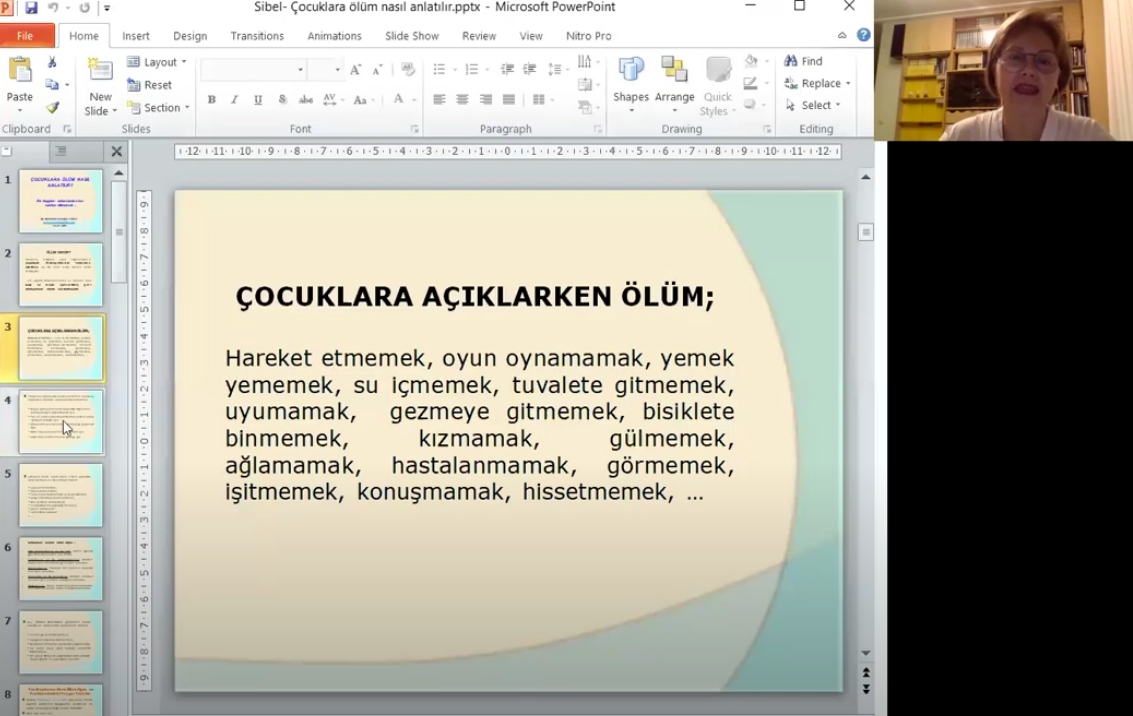The height and width of the screenshot is (716, 1133).
Task: Toggle Strikethrough formatting
Action: [x=306, y=100]
